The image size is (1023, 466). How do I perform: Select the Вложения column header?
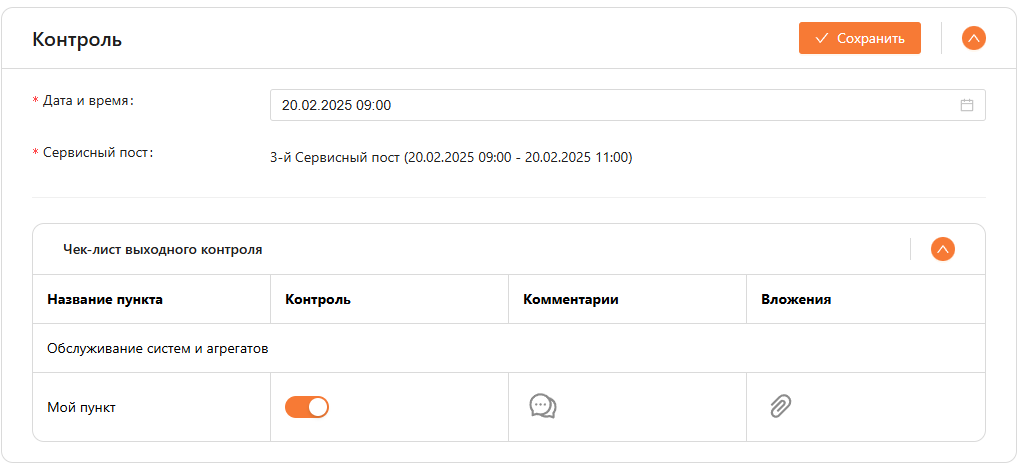(796, 299)
